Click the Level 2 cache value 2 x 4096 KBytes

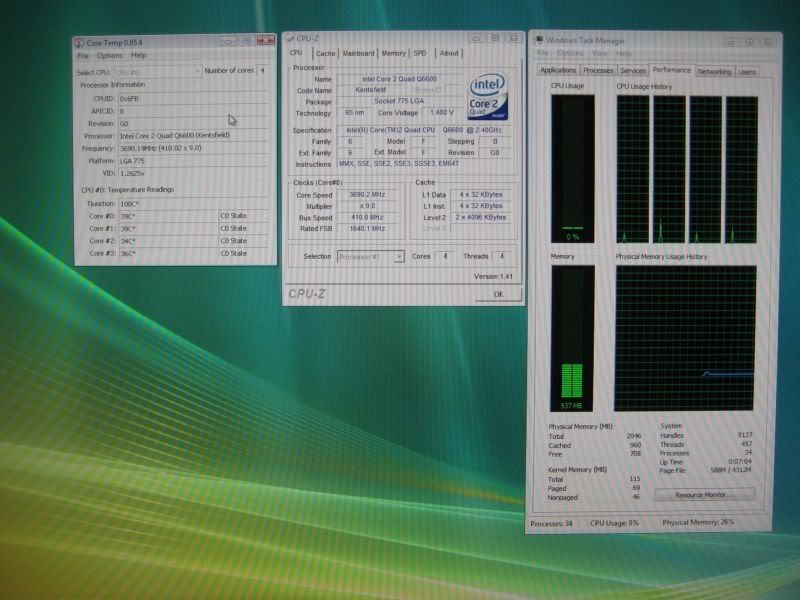pyautogui.click(x=481, y=217)
